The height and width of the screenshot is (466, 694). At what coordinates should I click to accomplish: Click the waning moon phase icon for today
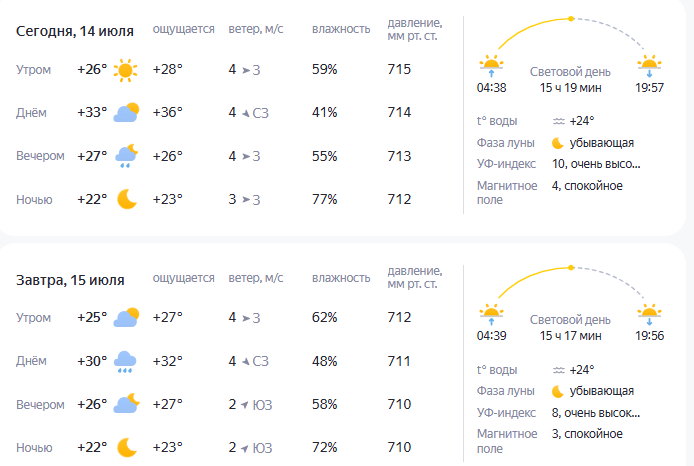coord(558,143)
